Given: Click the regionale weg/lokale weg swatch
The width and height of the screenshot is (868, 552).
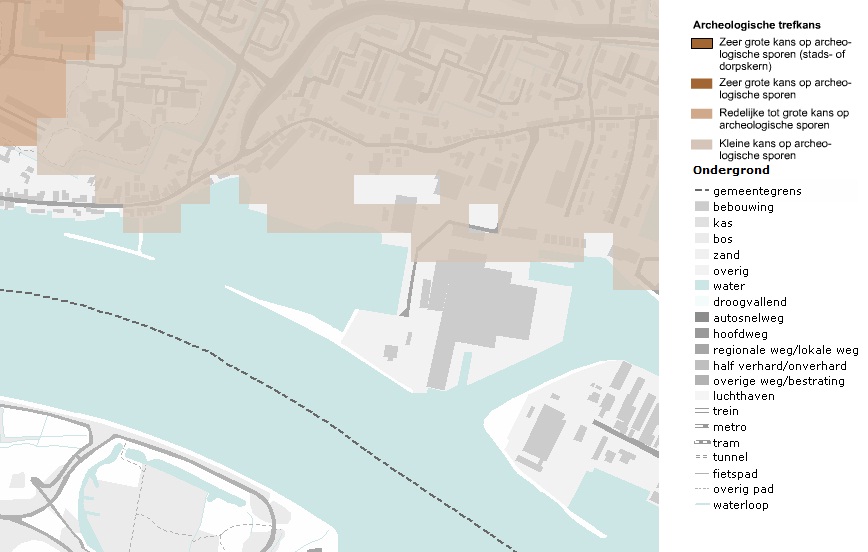Looking at the screenshot, I should coord(701,349).
